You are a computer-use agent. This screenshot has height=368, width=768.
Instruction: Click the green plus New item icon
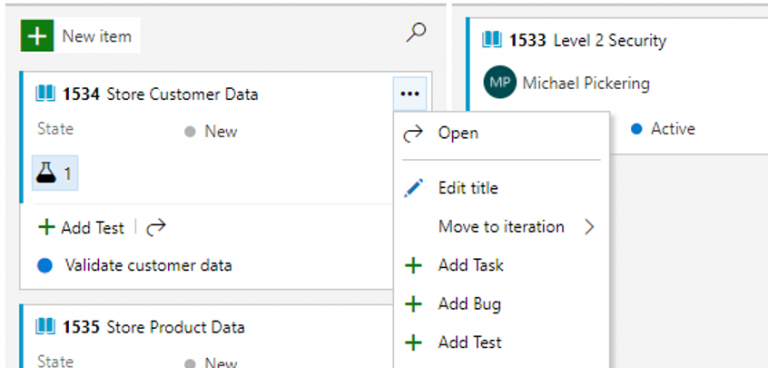click(37, 35)
